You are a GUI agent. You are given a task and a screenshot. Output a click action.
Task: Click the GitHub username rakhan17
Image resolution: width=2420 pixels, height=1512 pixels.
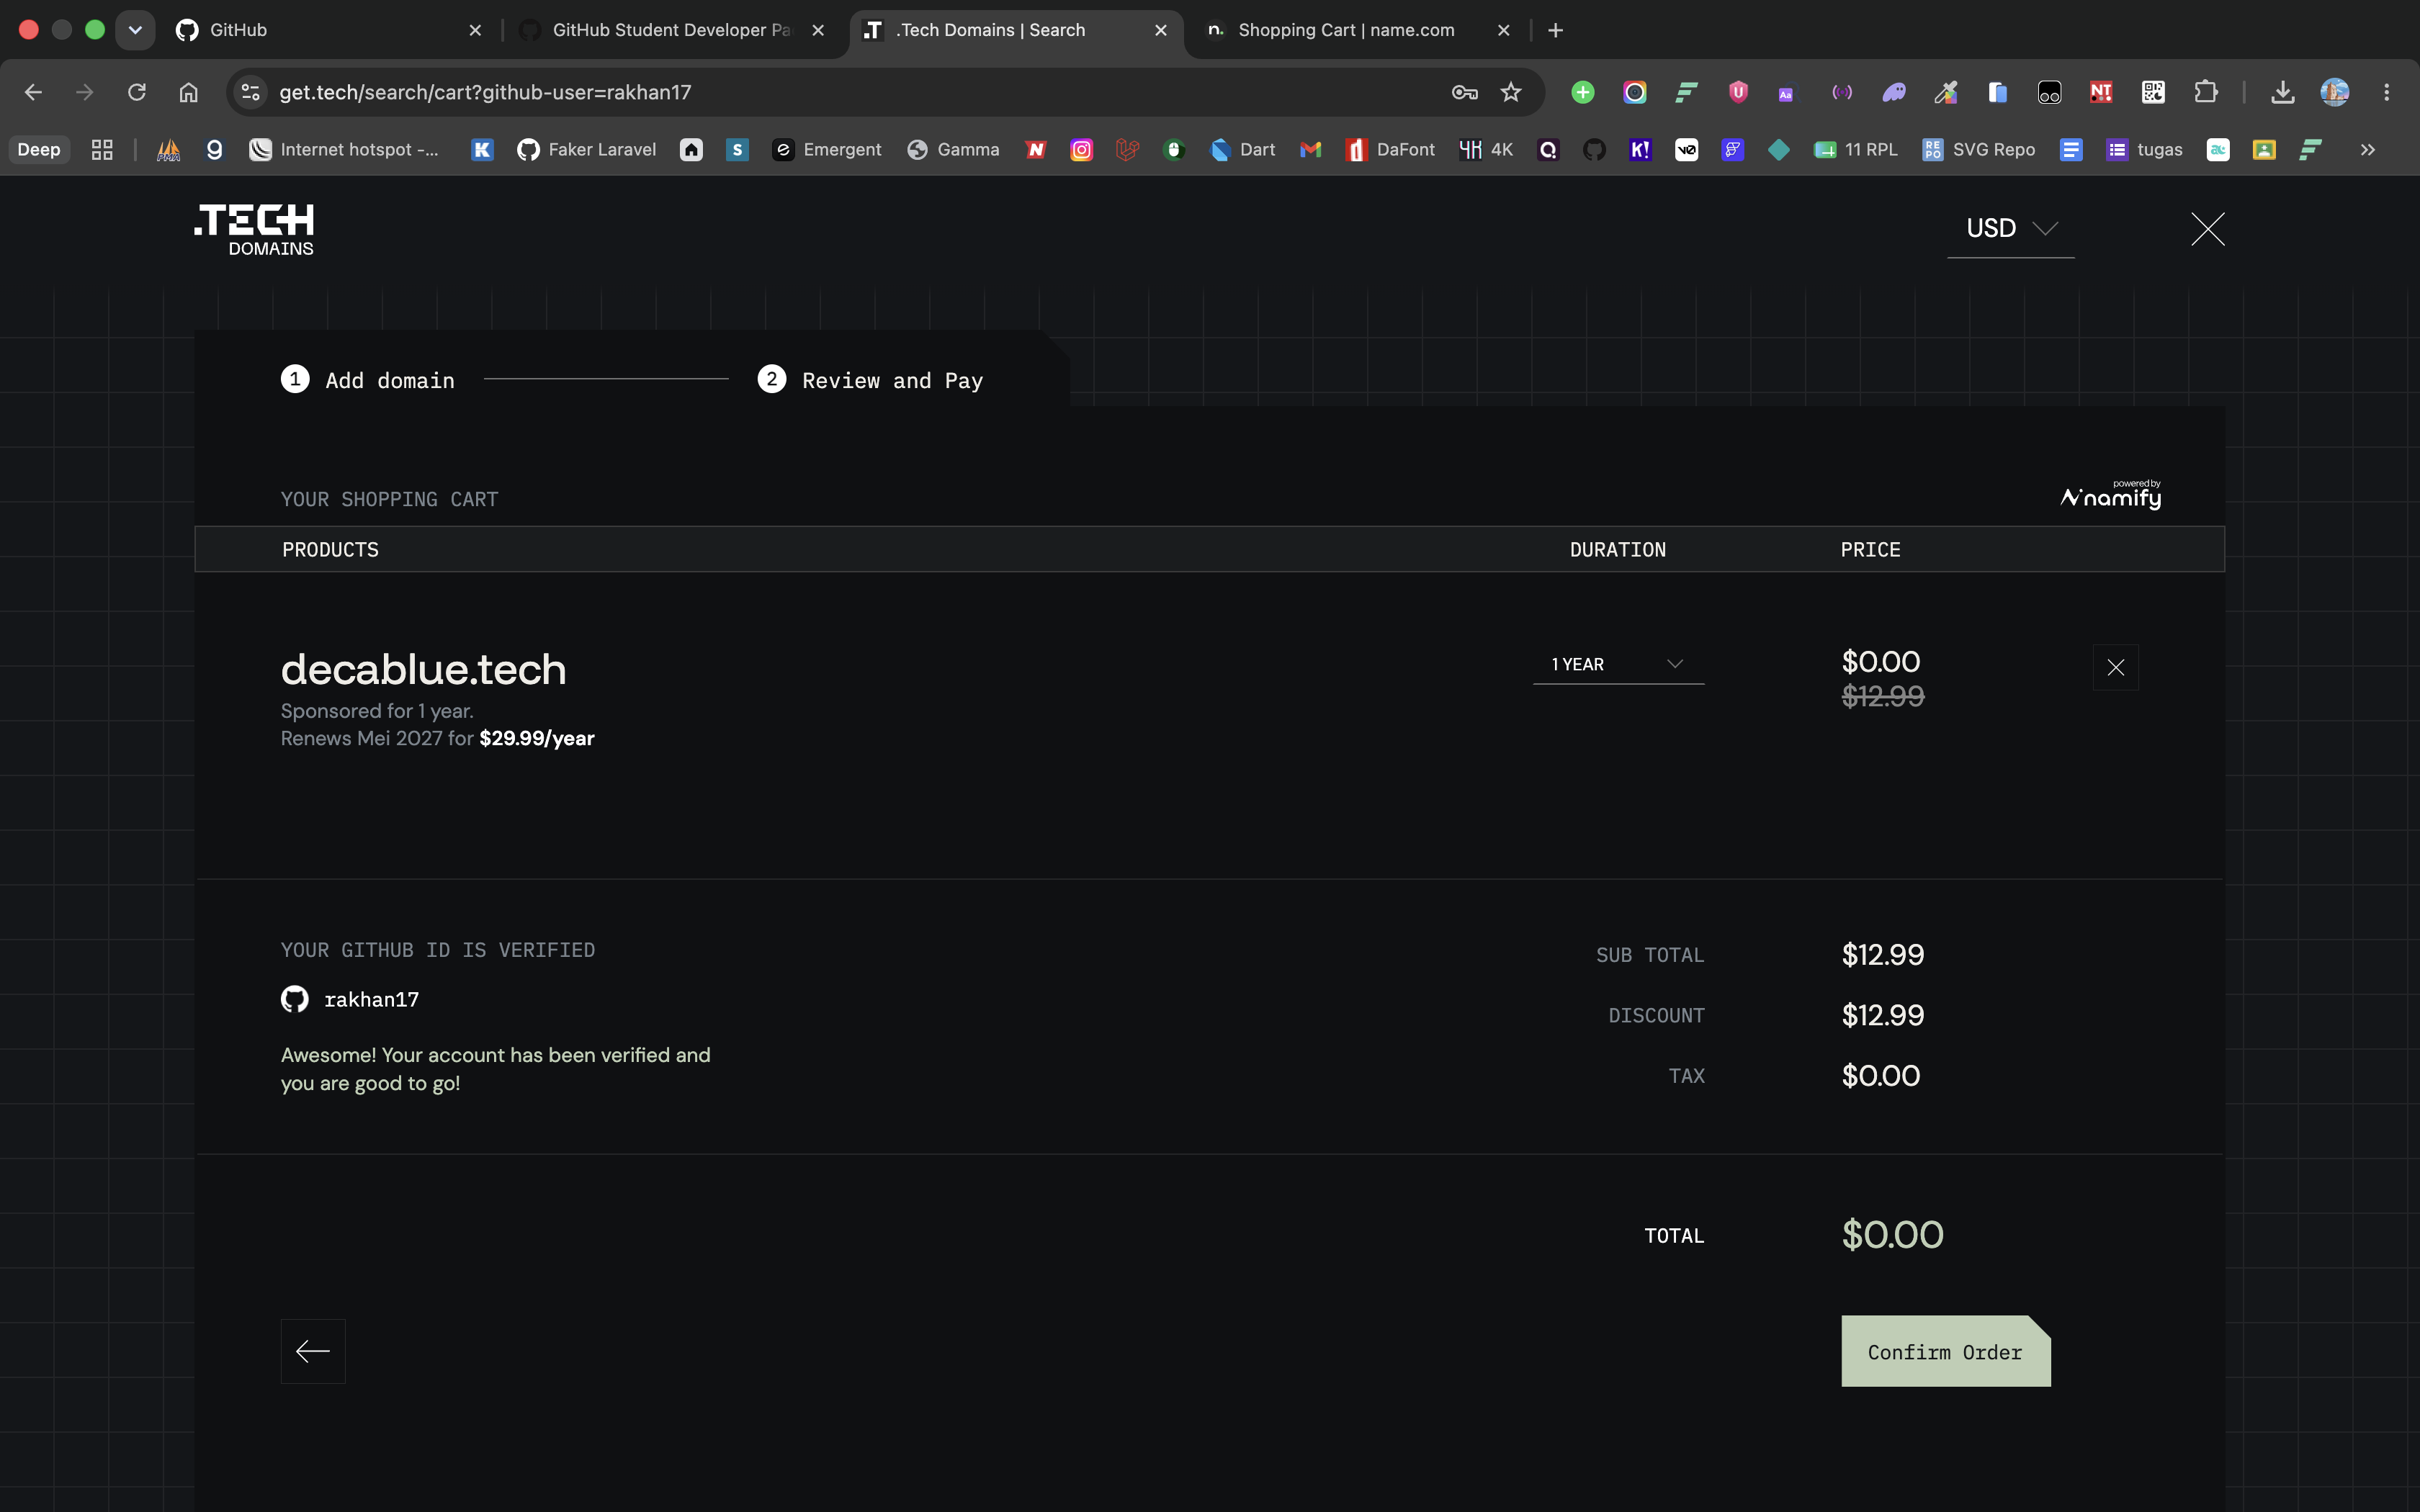click(x=371, y=999)
